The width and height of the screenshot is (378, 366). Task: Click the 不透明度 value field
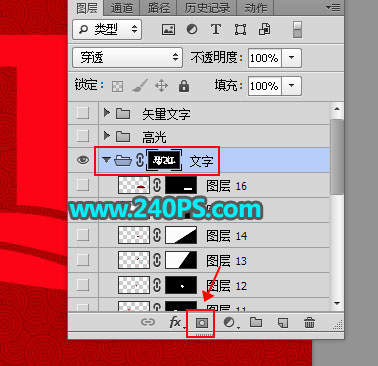[x=265, y=58]
